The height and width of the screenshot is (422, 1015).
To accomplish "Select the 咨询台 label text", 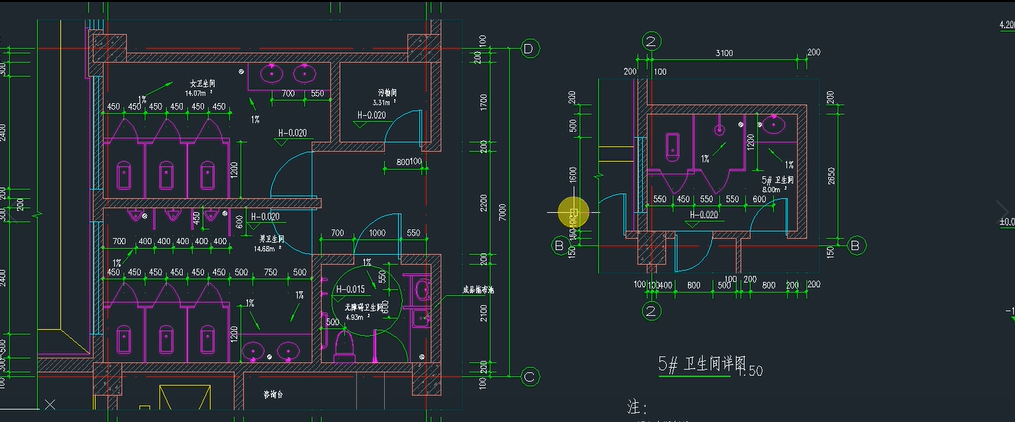I will [x=273, y=395].
